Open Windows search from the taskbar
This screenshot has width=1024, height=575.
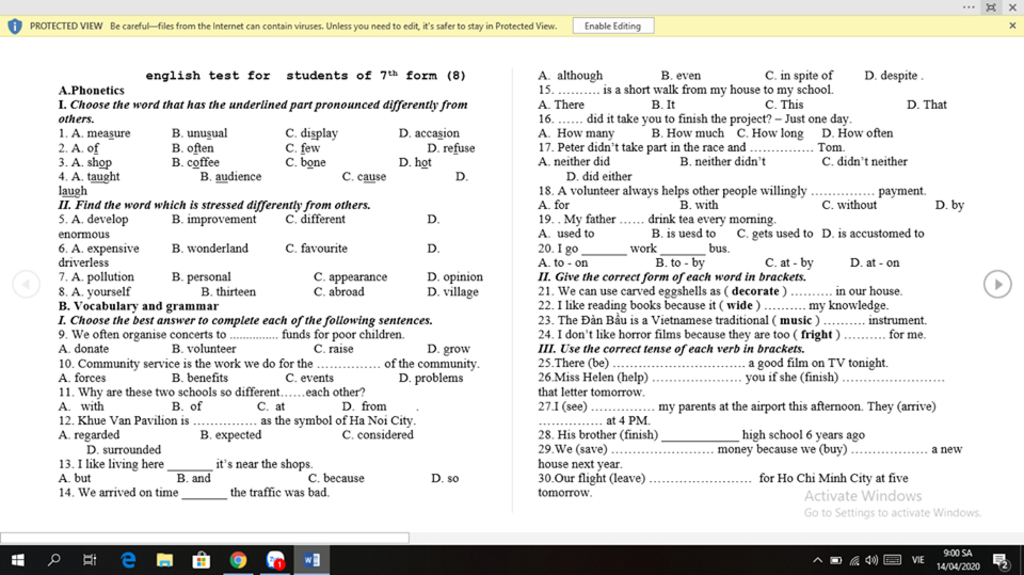click(x=54, y=560)
